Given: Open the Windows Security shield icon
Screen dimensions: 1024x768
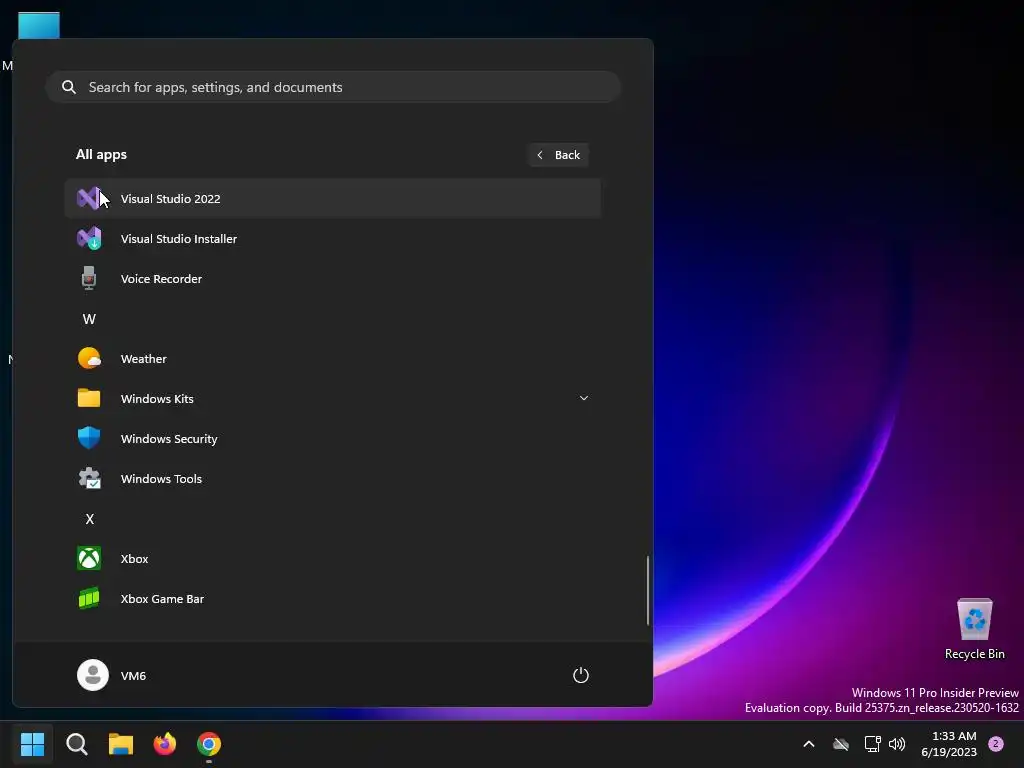Looking at the screenshot, I should pyautogui.click(x=89, y=438).
